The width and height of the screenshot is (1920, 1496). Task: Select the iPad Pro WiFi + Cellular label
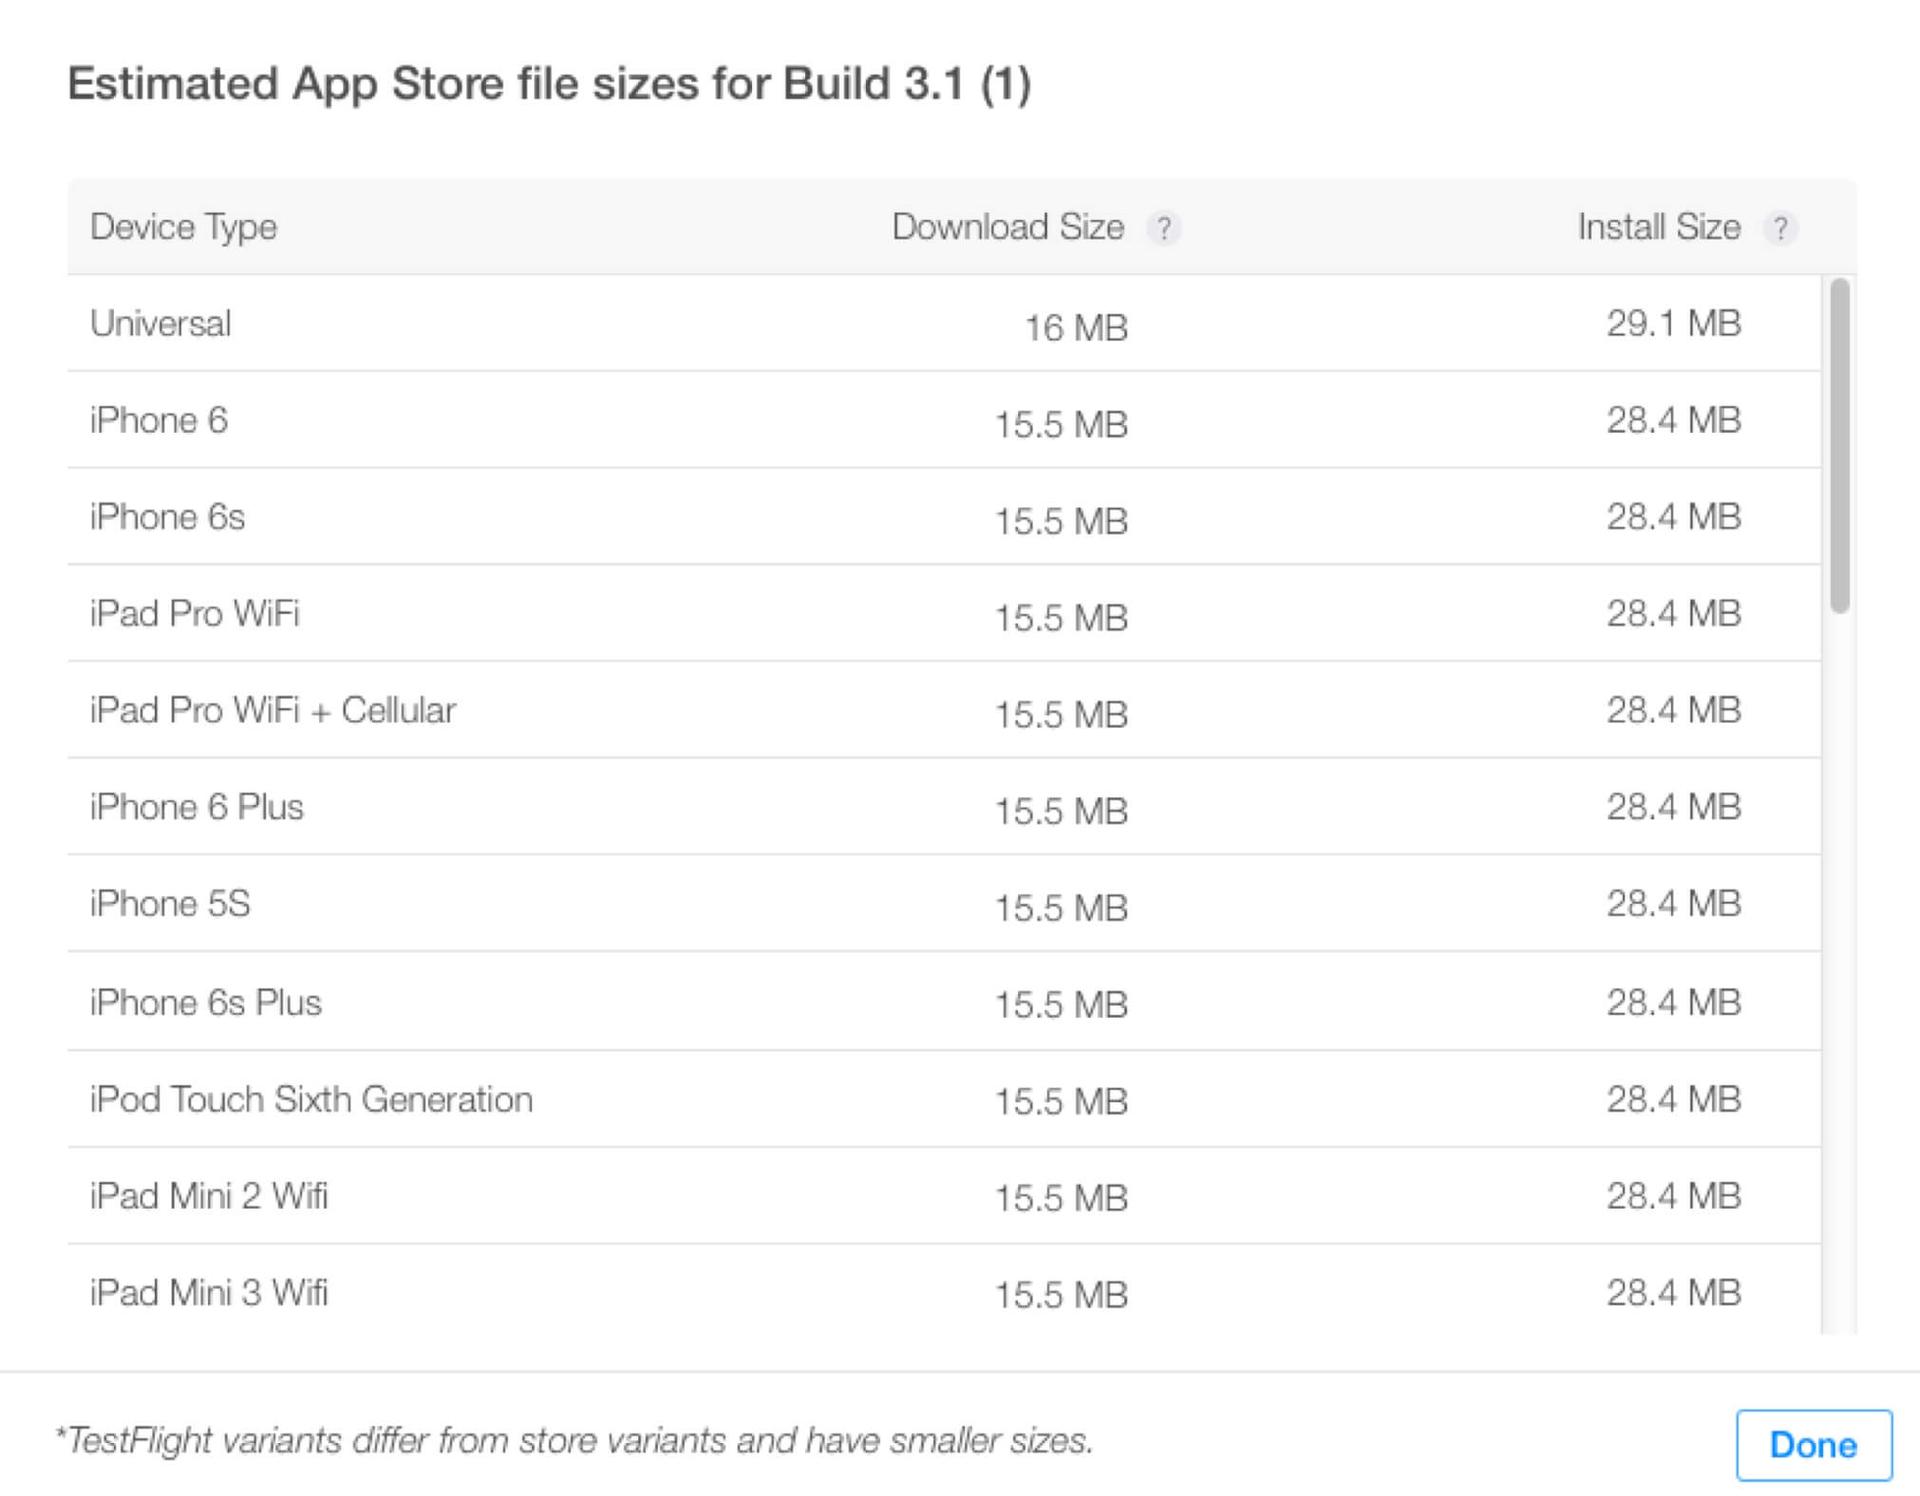(273, 711)
